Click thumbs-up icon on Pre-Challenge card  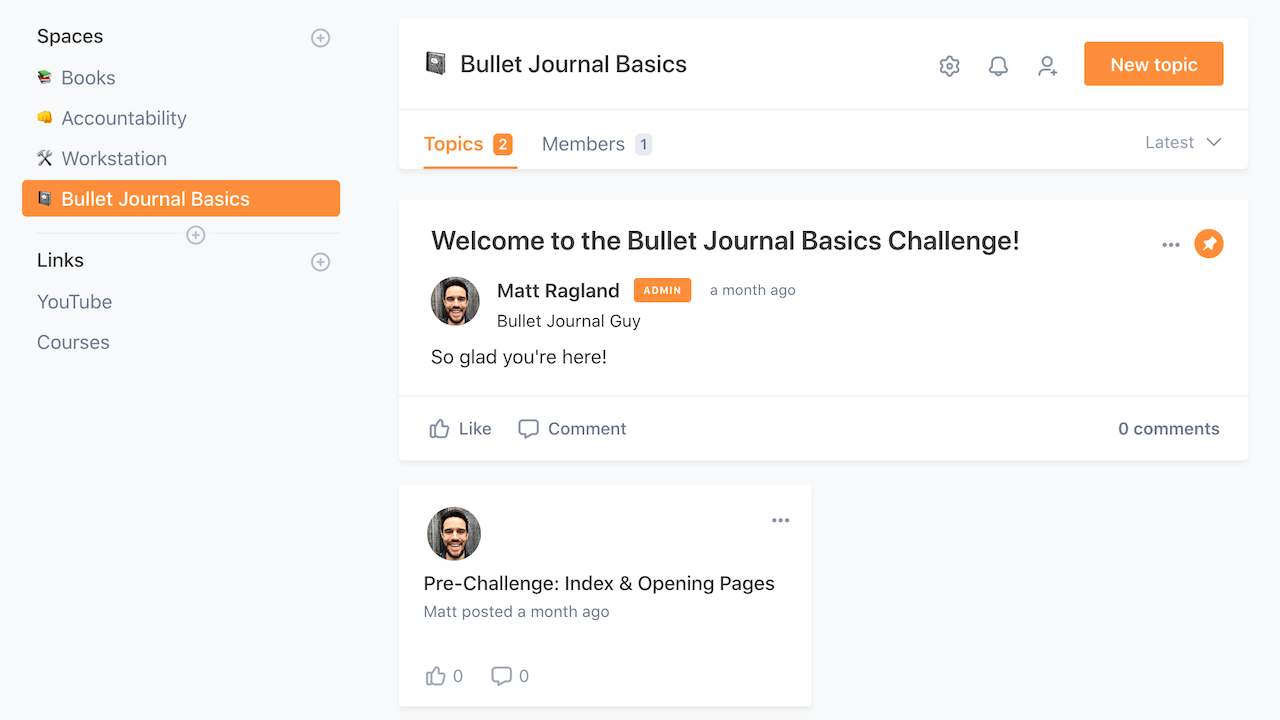coord(436,676)
